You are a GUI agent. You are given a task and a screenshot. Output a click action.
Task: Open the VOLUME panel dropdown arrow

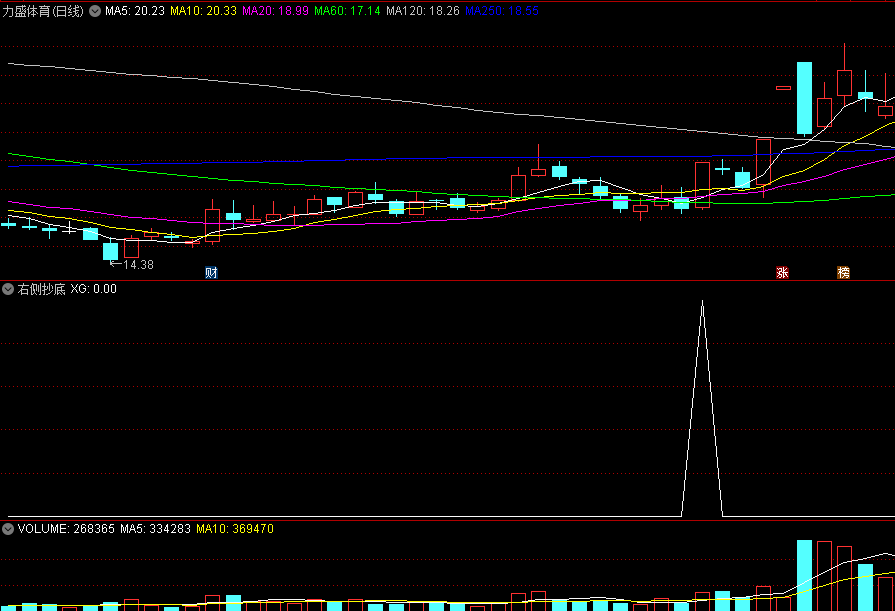[x=8, y=529]
